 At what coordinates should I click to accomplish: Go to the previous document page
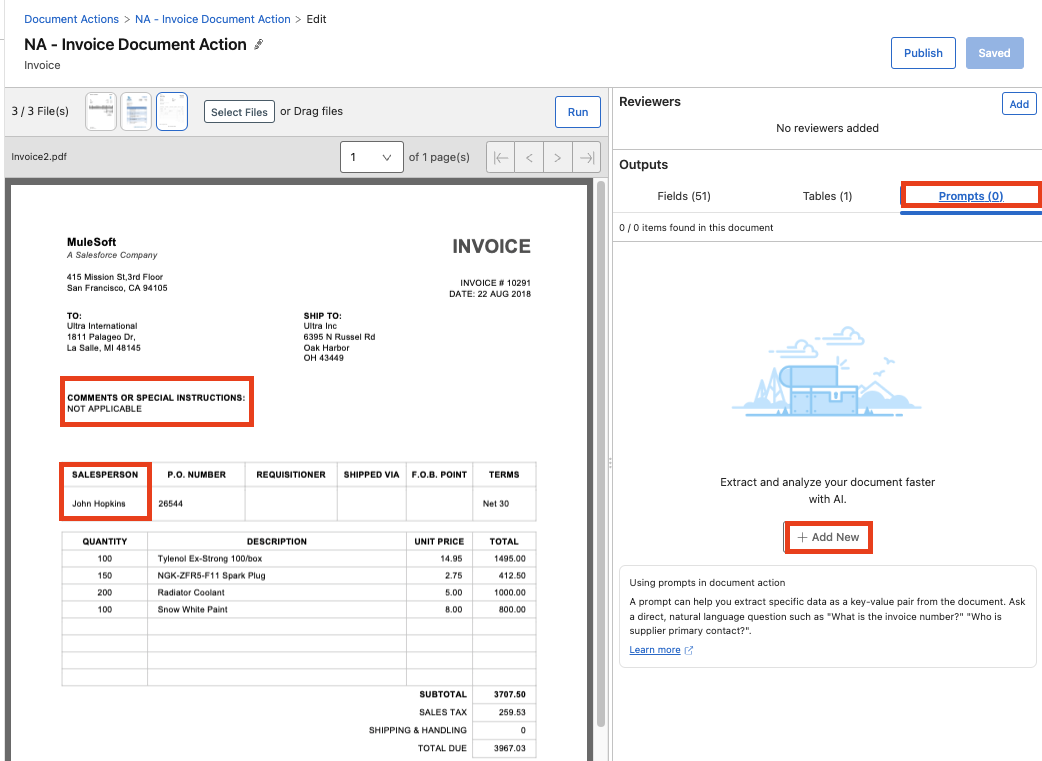point(529,158)
